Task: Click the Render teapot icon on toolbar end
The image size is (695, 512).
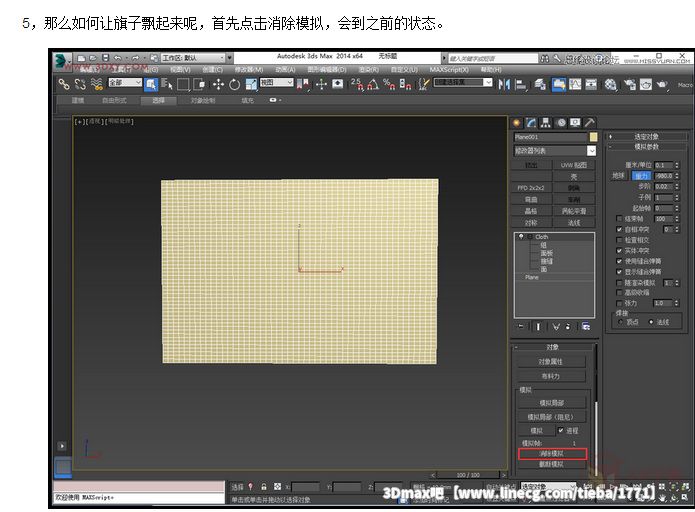Action: [662, 84]
